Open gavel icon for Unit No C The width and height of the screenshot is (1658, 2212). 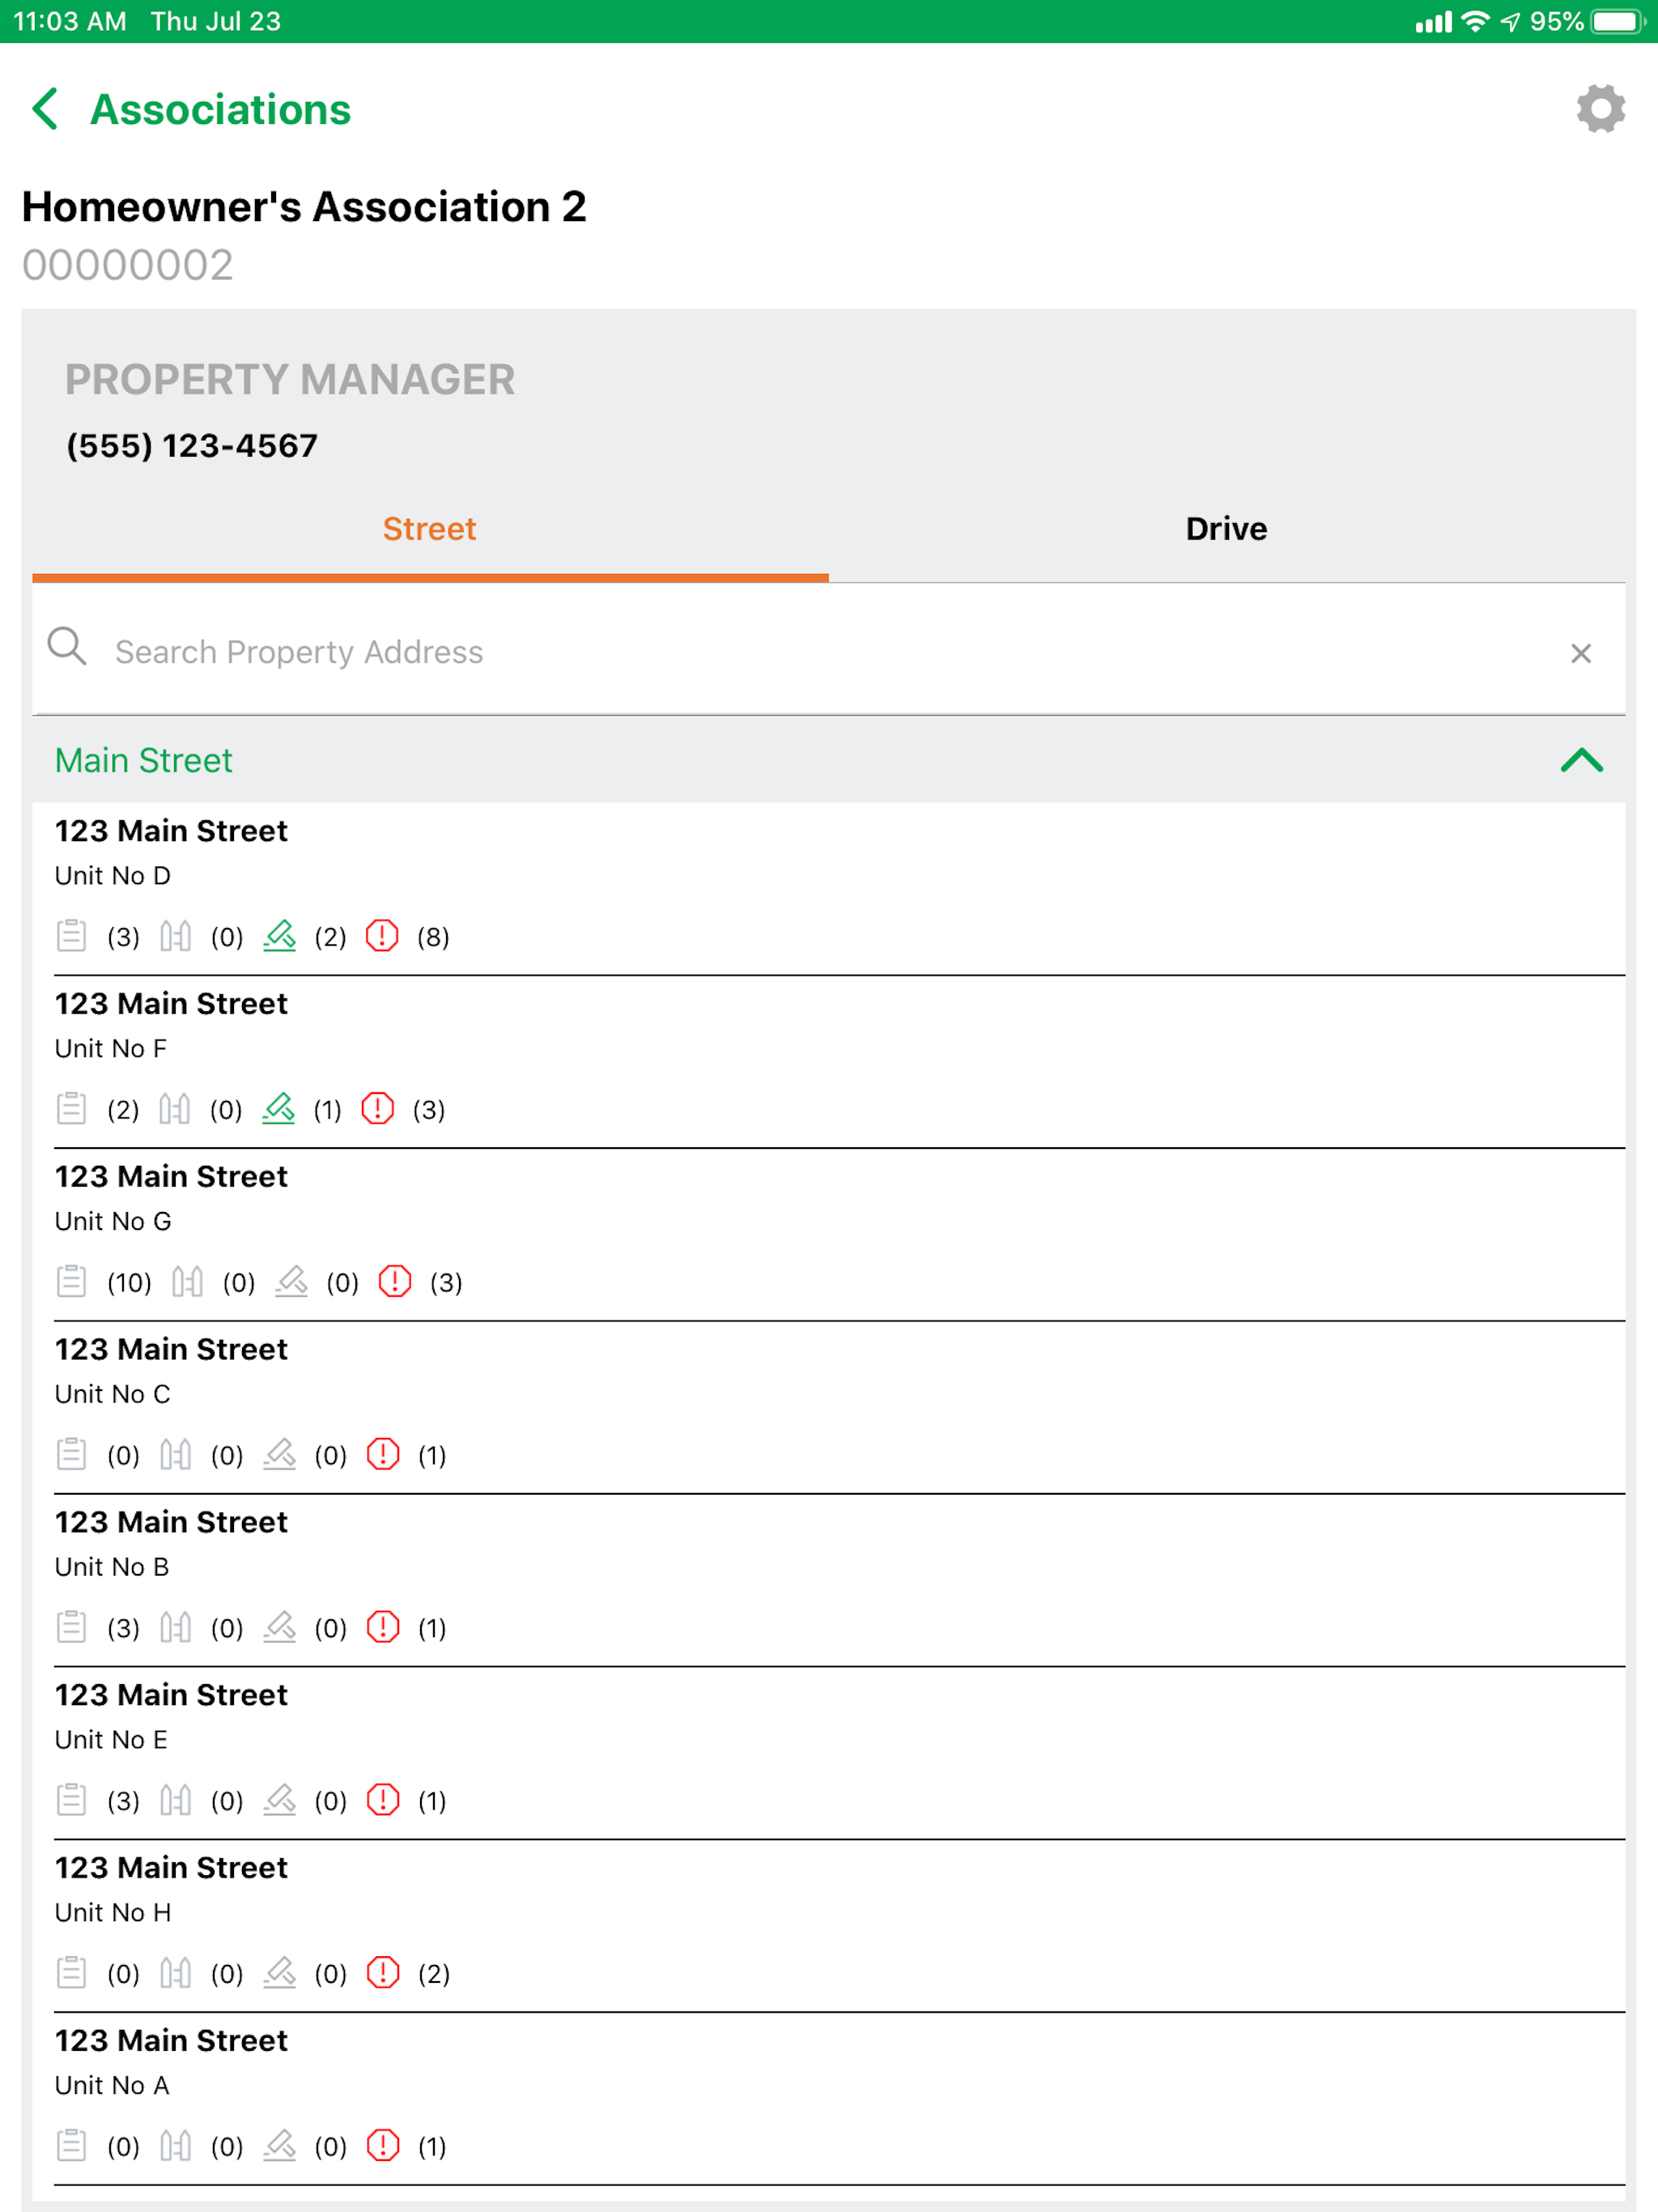[279, 1454]
